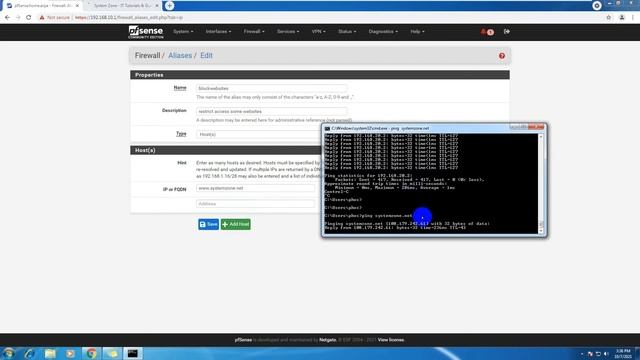The image size is (640, 360).
Task: Expand the VPN menu
Action: tap(318, 31)
